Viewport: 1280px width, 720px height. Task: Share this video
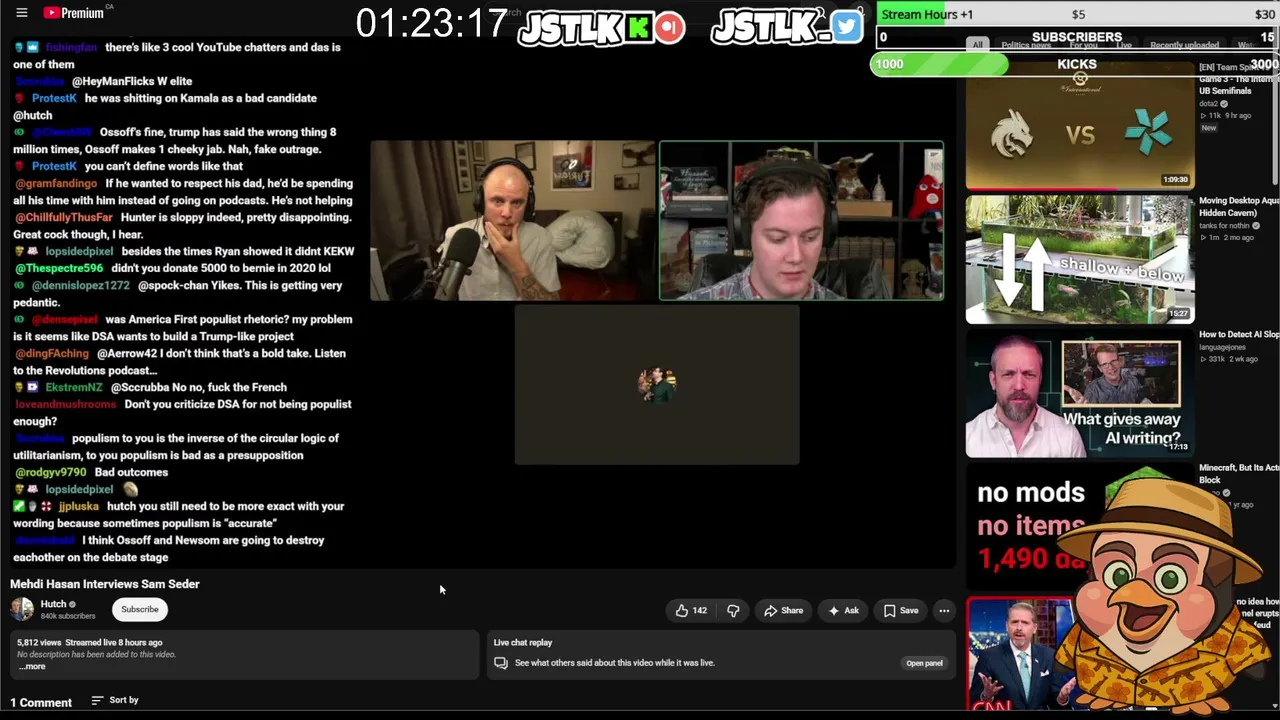point(783,610)
